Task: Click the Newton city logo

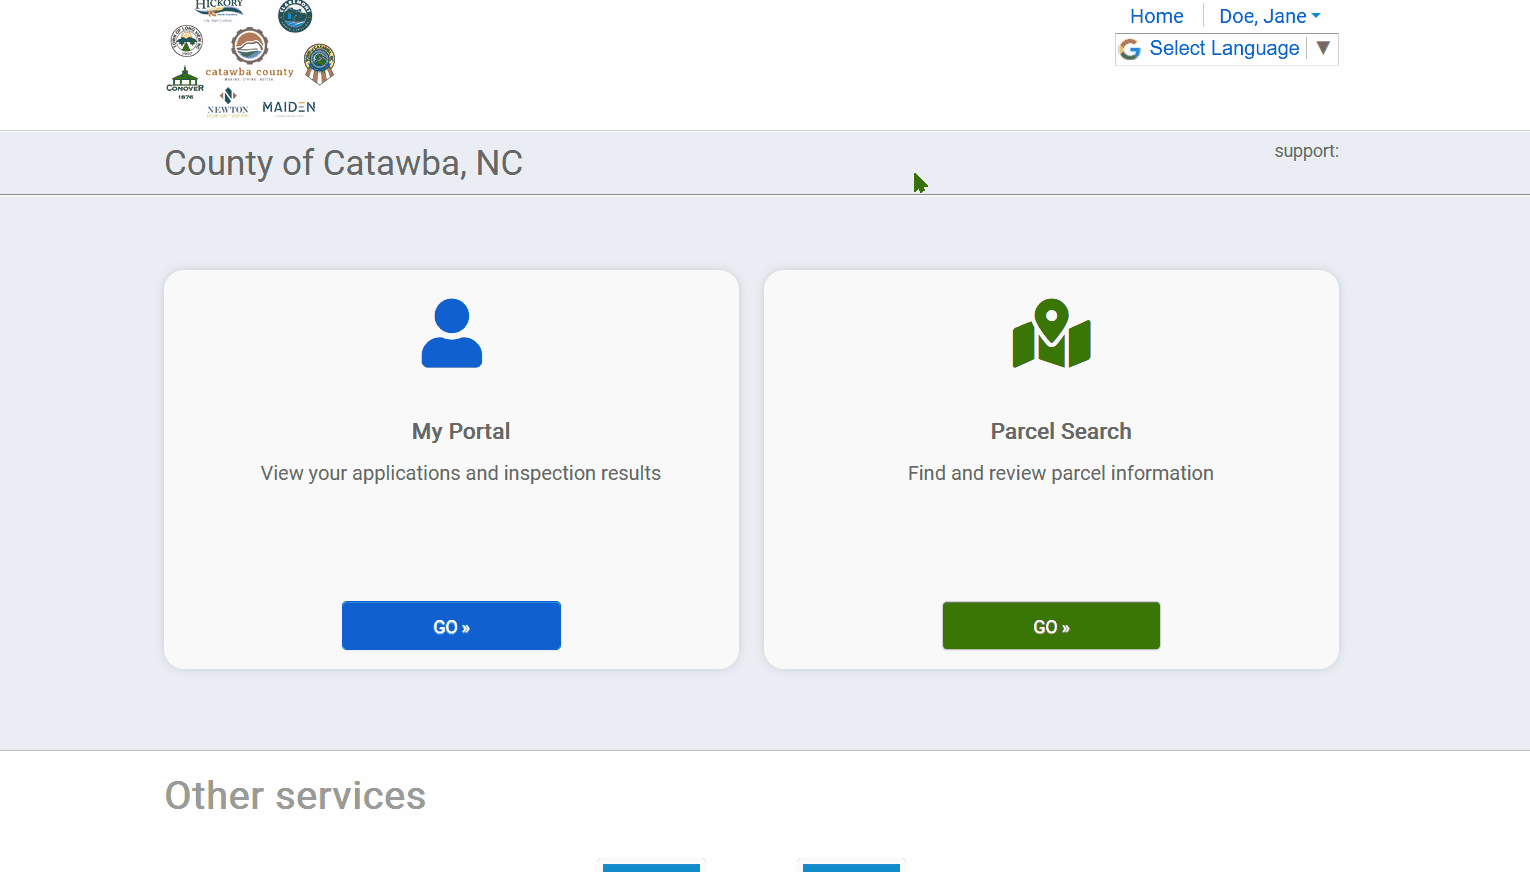Action: coord(228,102)
